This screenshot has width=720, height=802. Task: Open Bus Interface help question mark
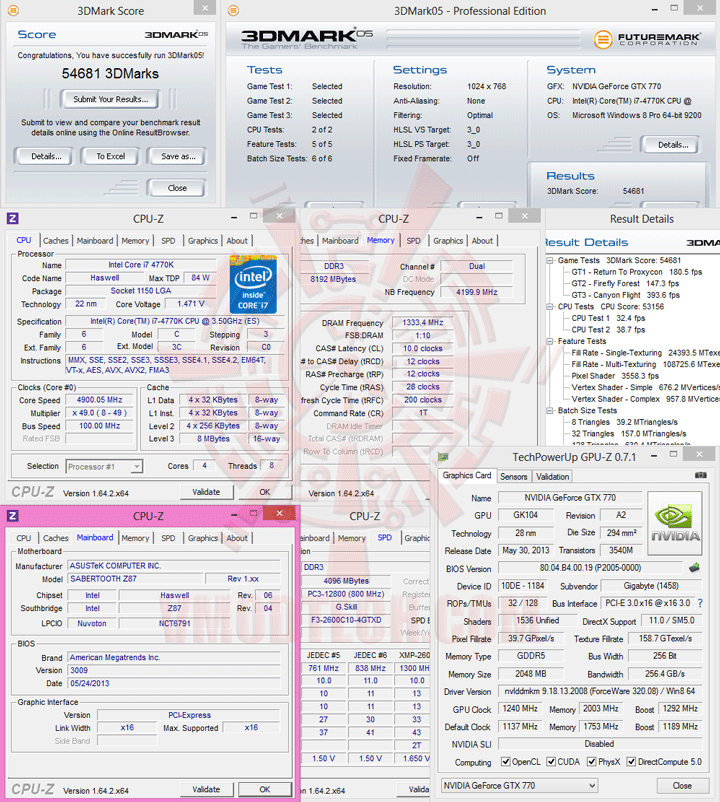pyautogui.click(x=700, y=604)
